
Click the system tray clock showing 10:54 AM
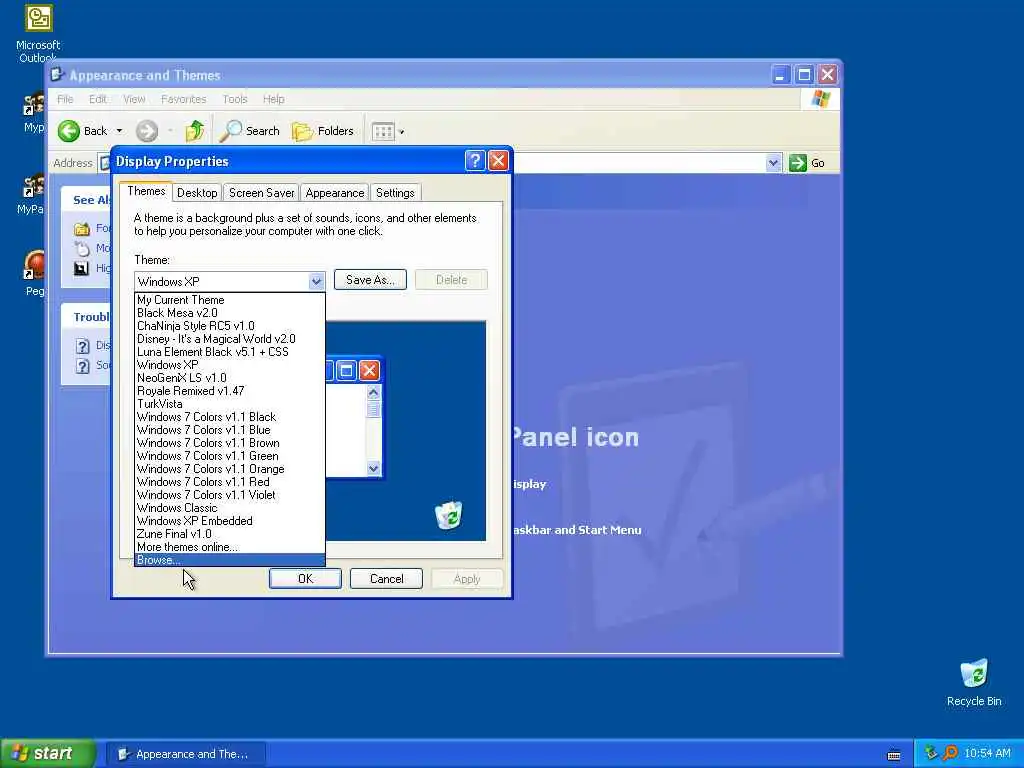tap(987, 754)
